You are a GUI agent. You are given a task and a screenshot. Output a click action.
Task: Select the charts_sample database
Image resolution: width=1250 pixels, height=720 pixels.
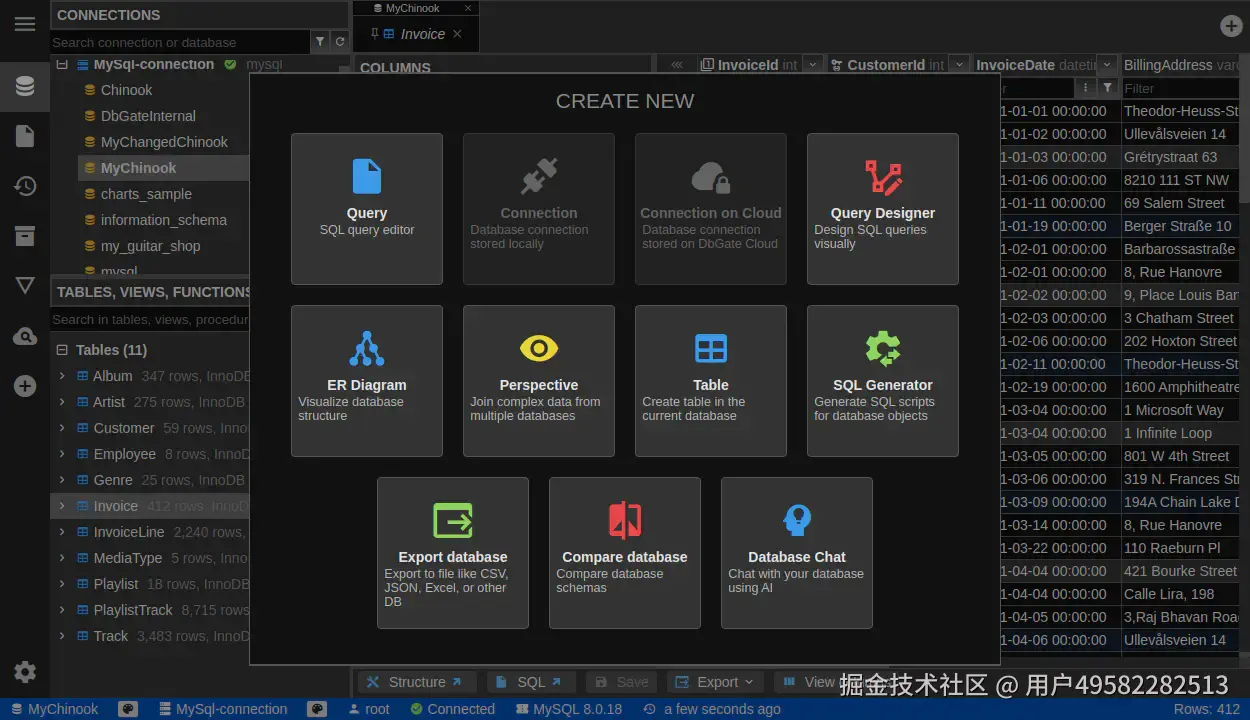coord(146,194)
